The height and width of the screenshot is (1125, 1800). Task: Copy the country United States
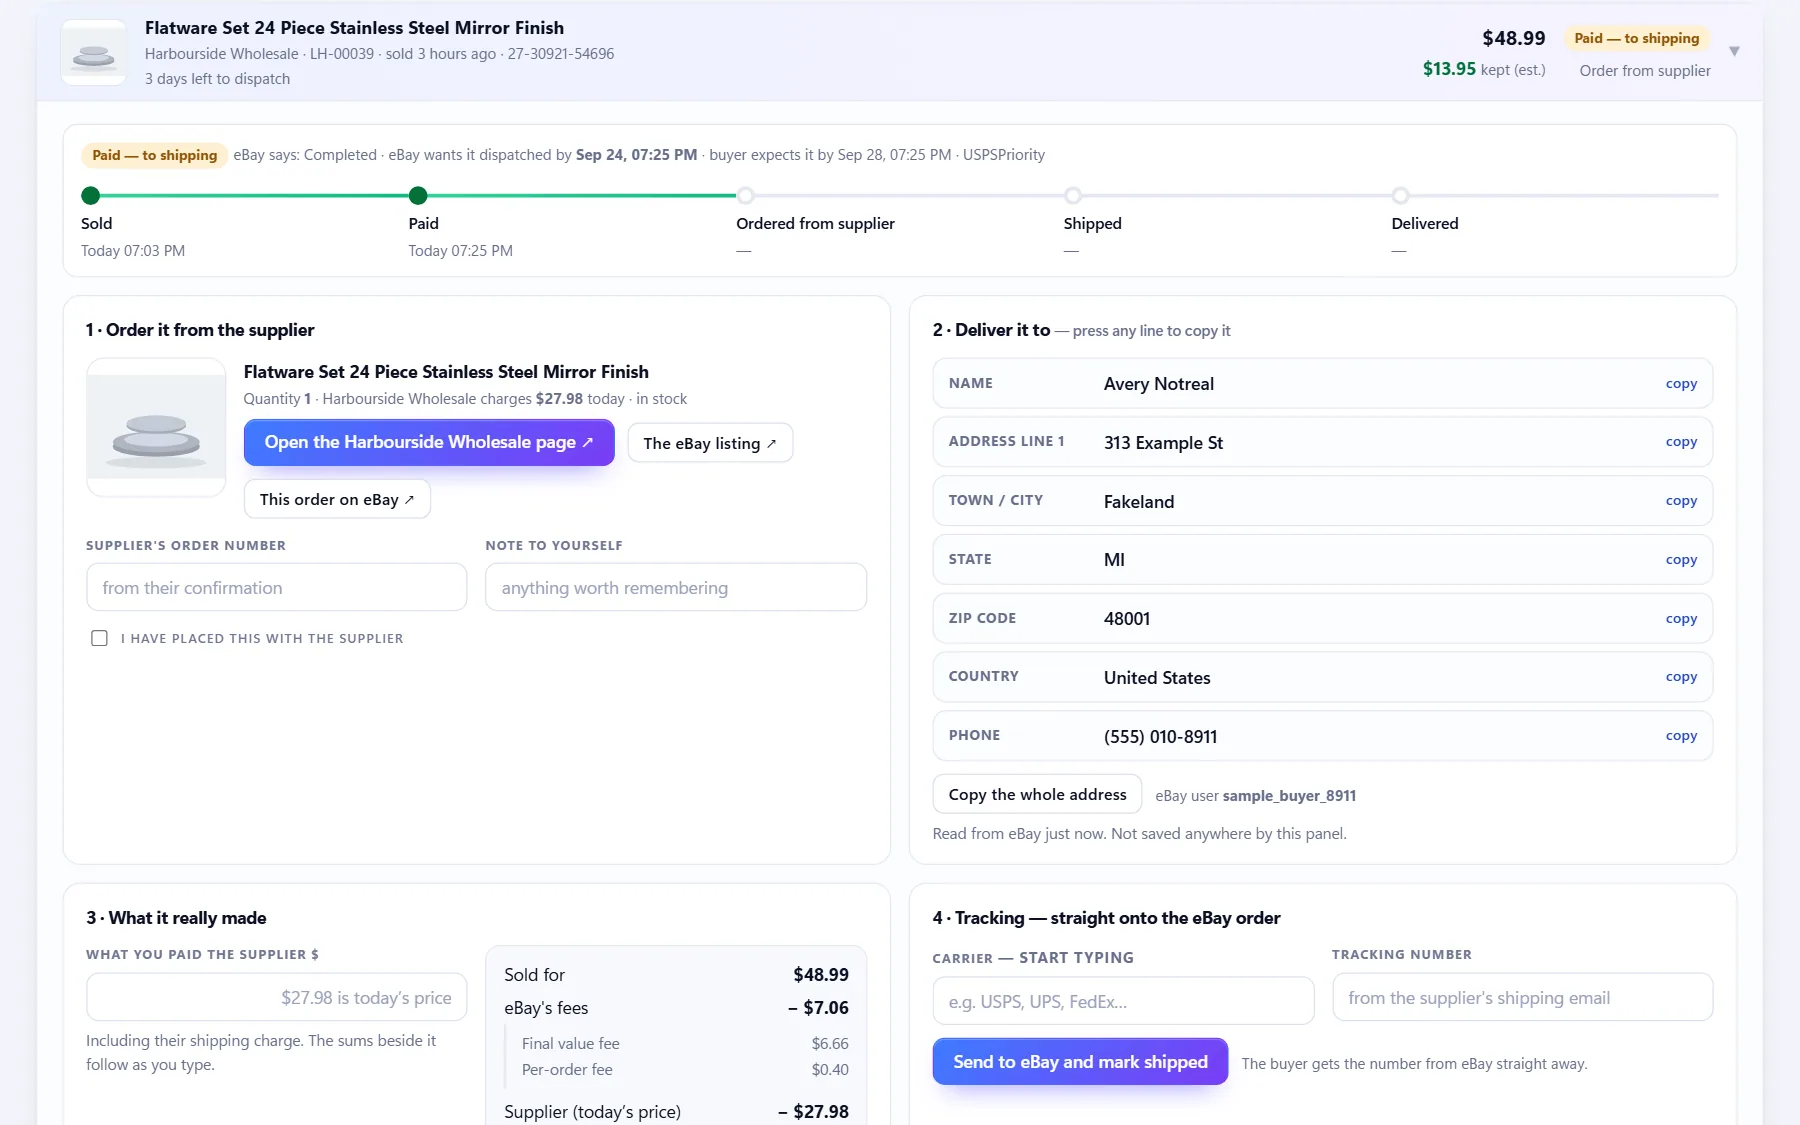point(1681,677)
